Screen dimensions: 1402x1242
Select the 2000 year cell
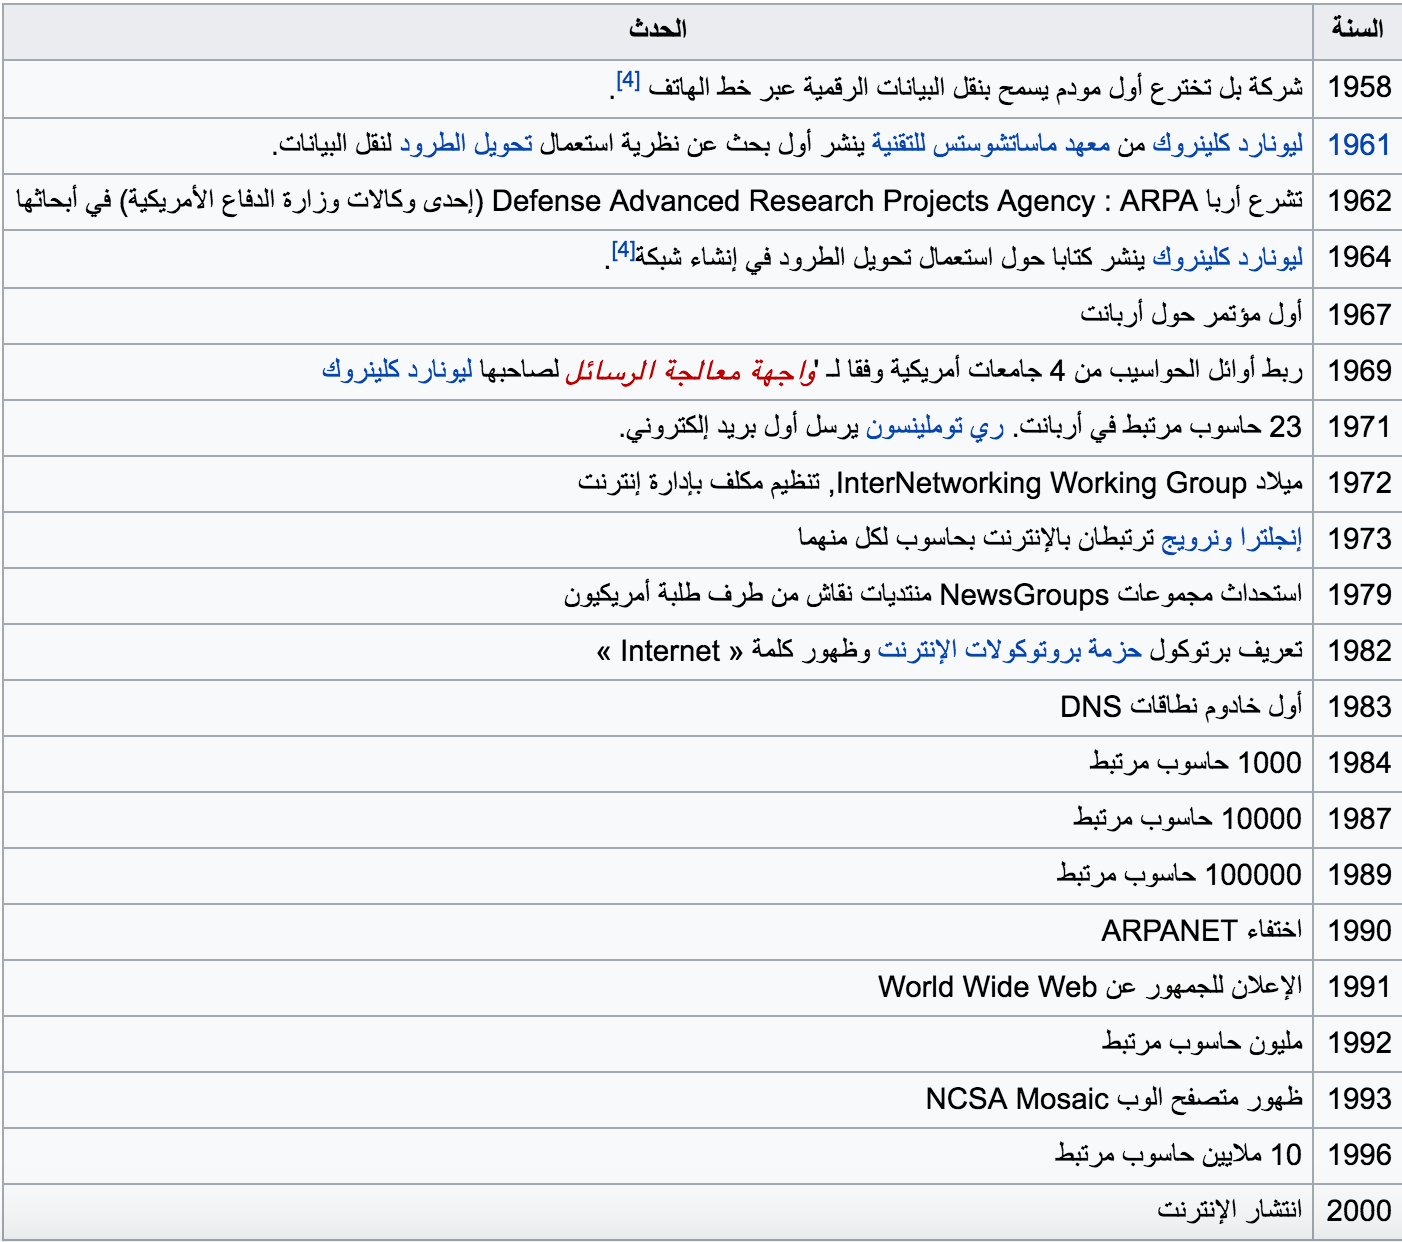pyautogui.click(x=1359, y=1211)
